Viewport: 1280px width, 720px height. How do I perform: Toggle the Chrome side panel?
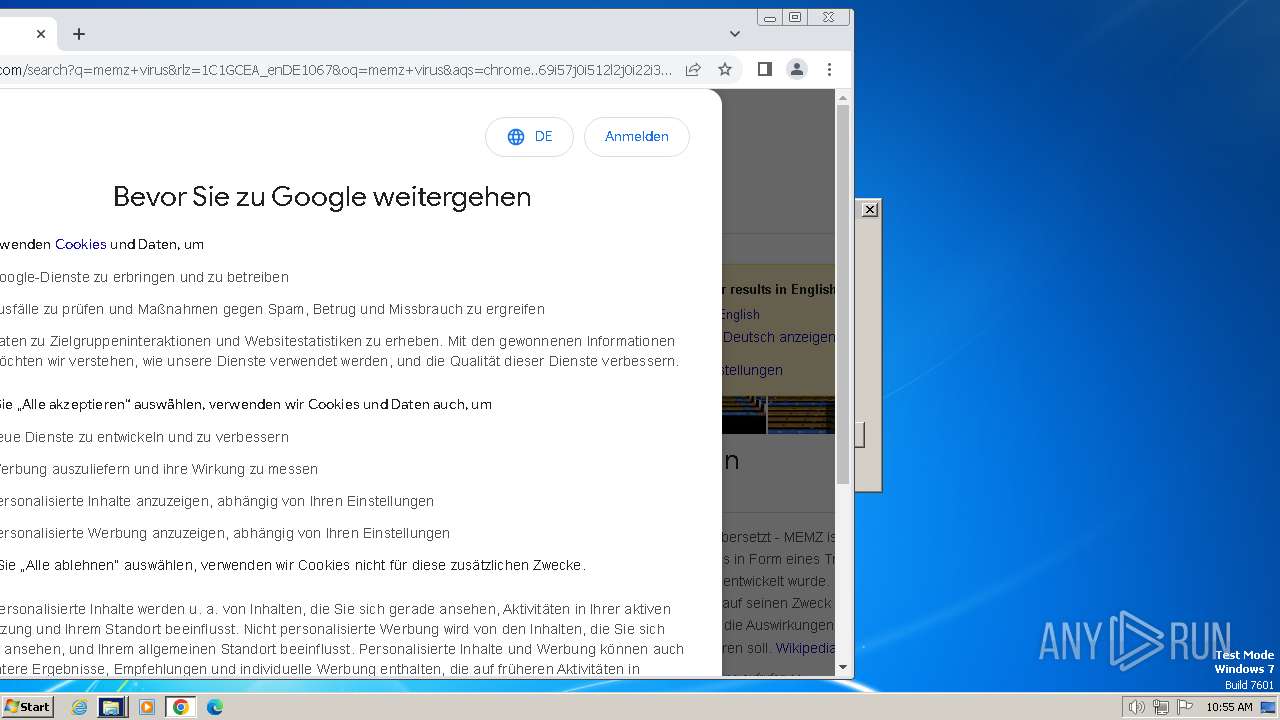click(x=765, y=69)
